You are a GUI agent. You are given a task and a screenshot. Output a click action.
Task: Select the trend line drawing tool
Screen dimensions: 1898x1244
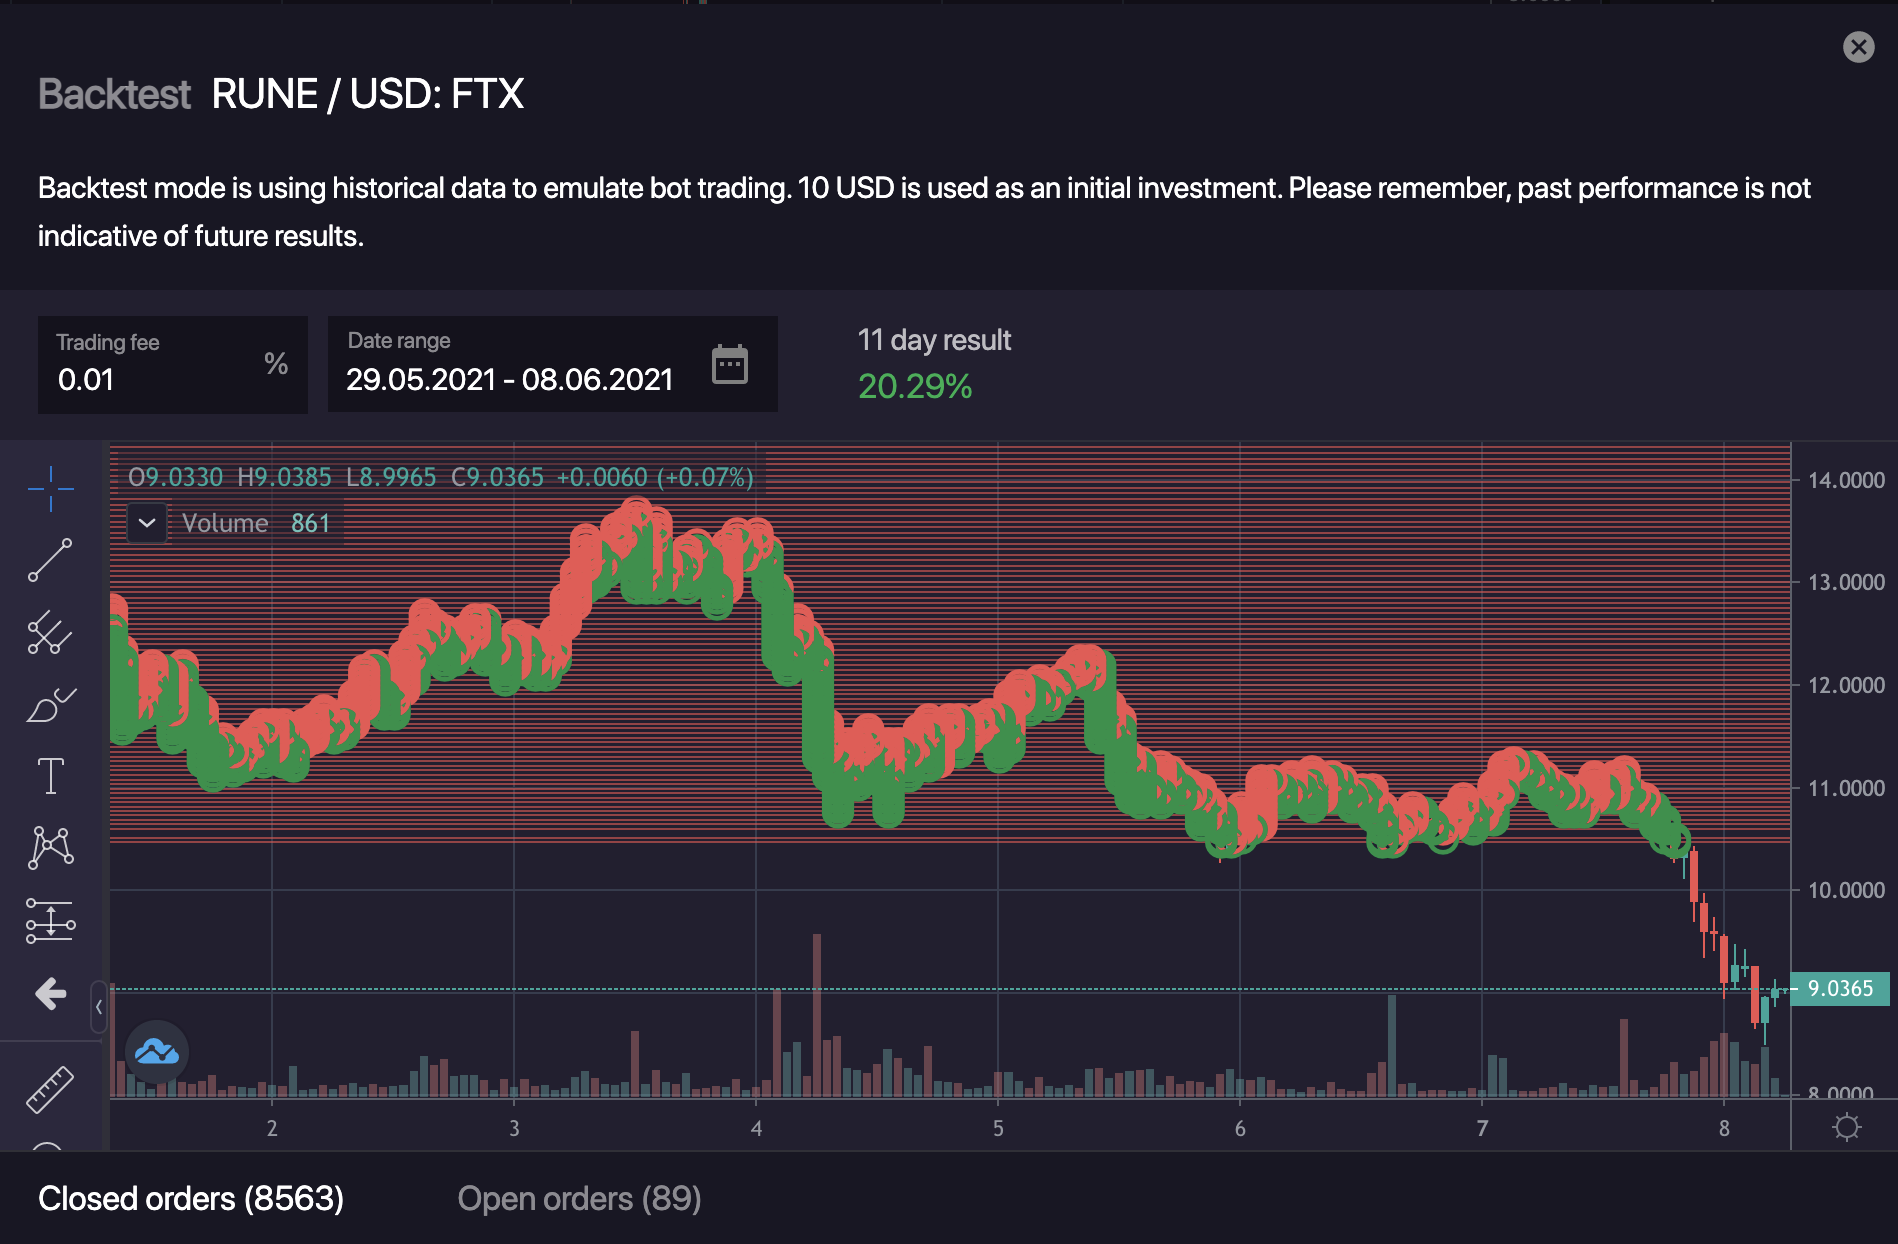click(x=50, y=560)
